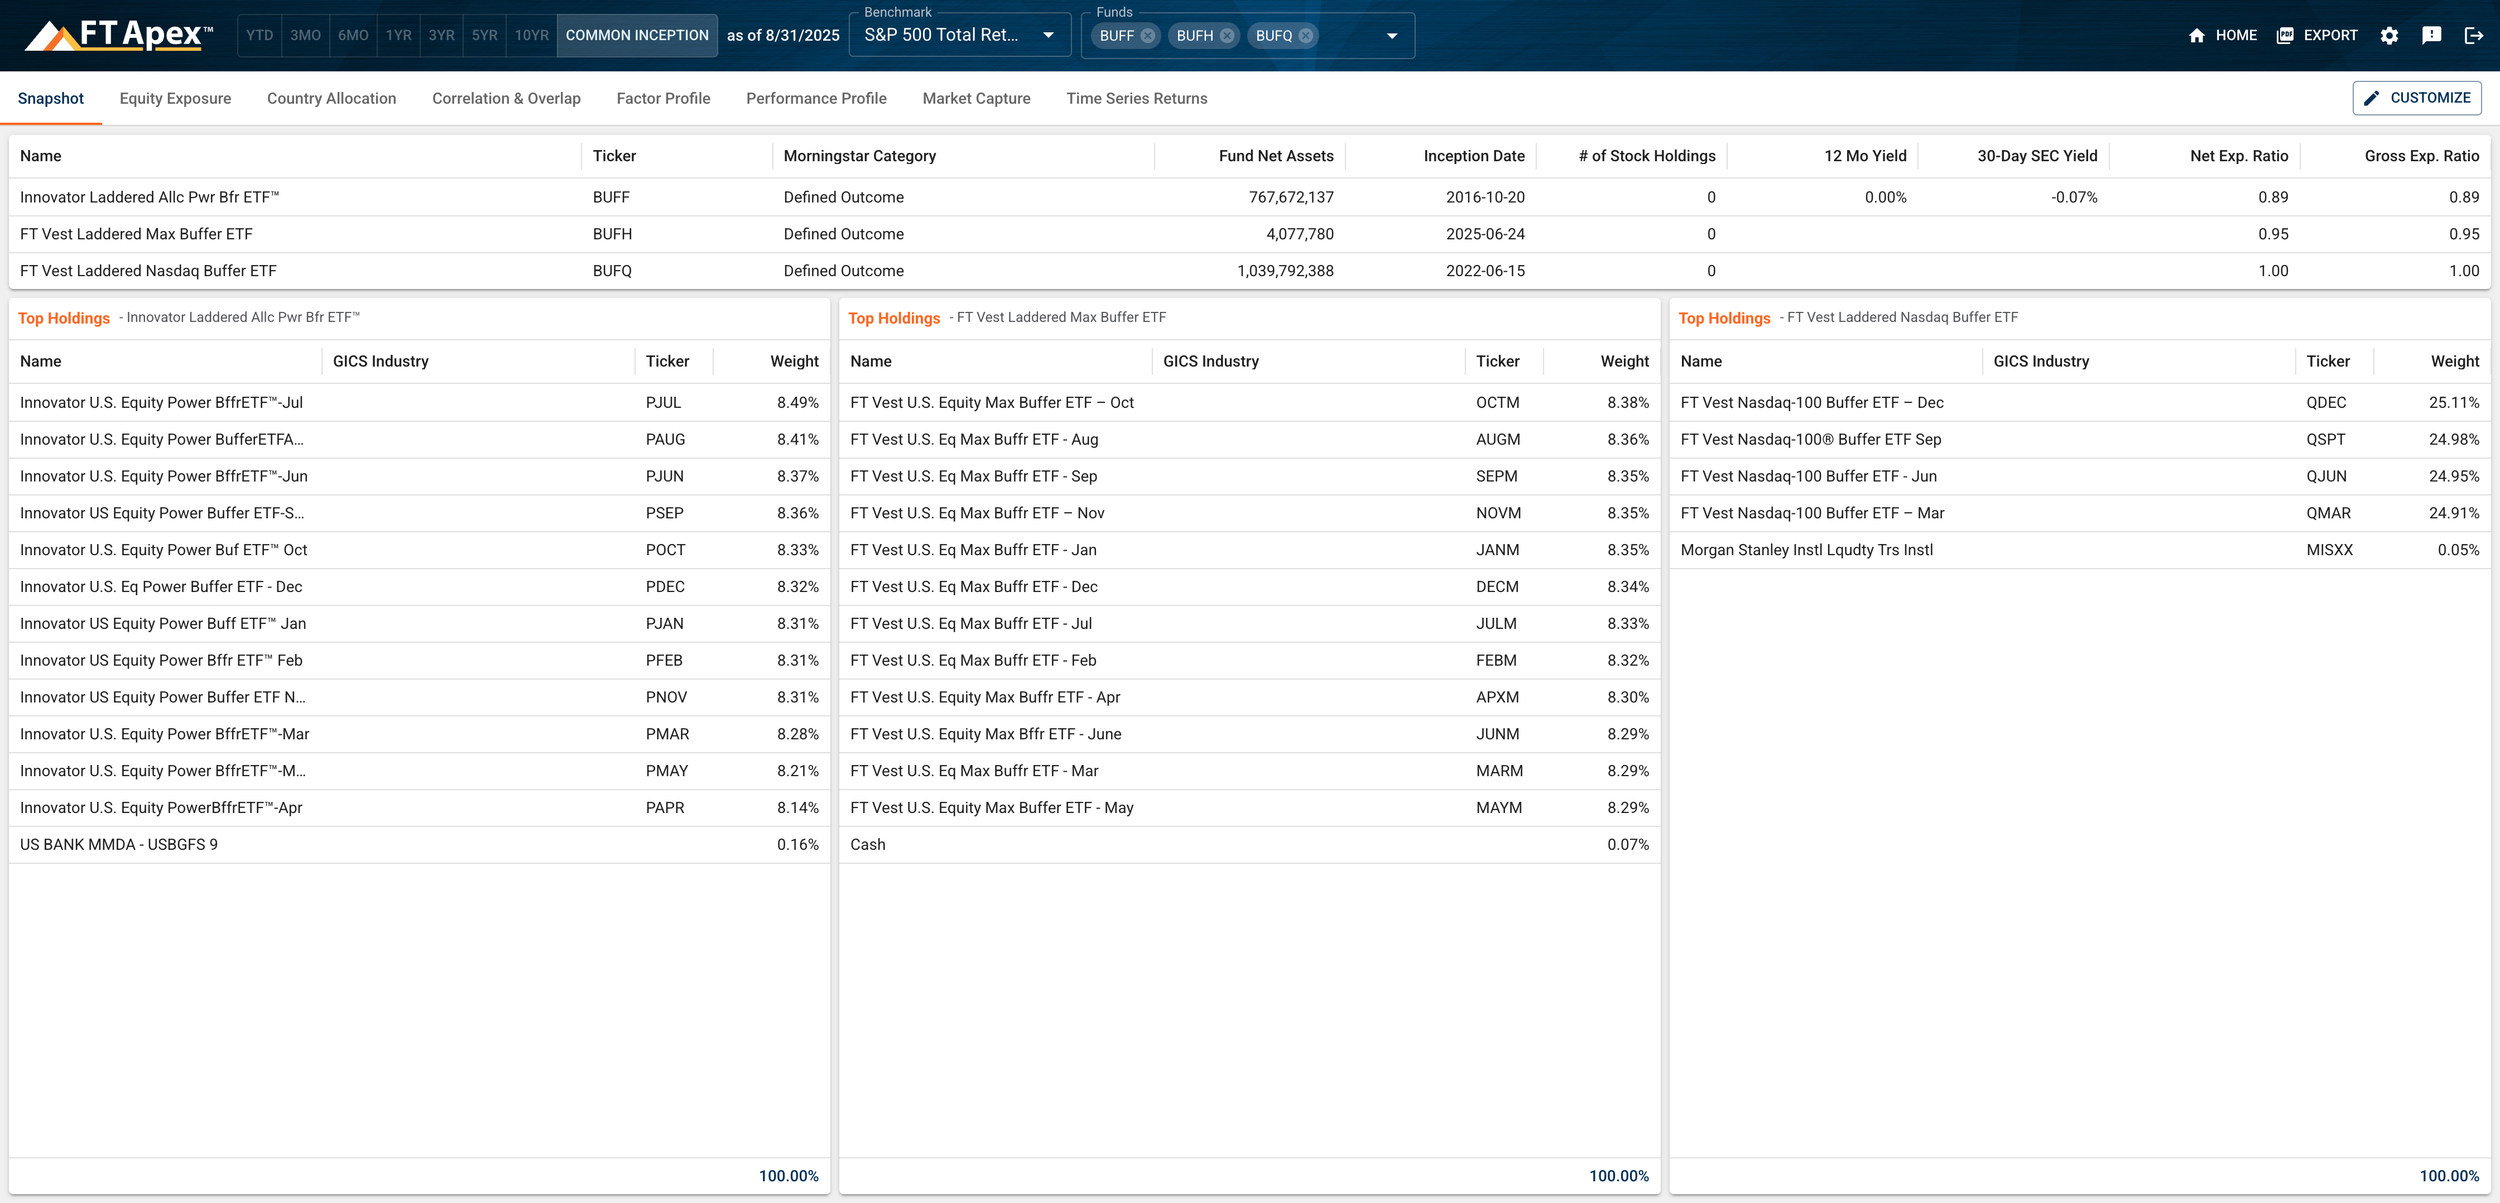The width and height of the screenshot is (2500, 1203).
Task: Export the report as PDF
Action: pyautogui.click(x=2317, y=36)
